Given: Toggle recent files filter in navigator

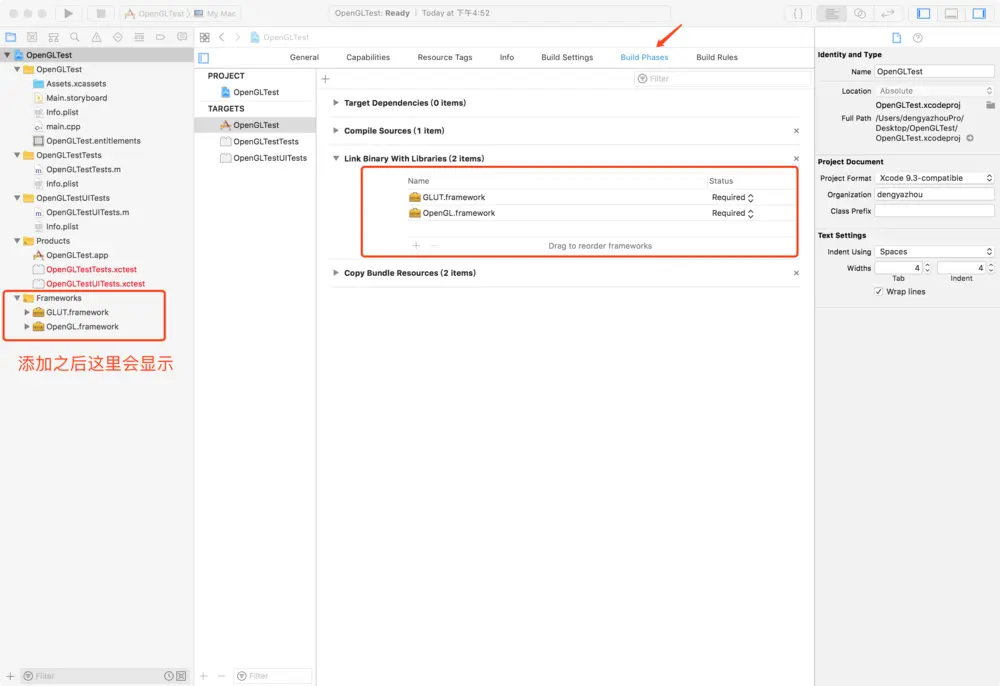Looking at the screenshot, I should coord(168,676).
